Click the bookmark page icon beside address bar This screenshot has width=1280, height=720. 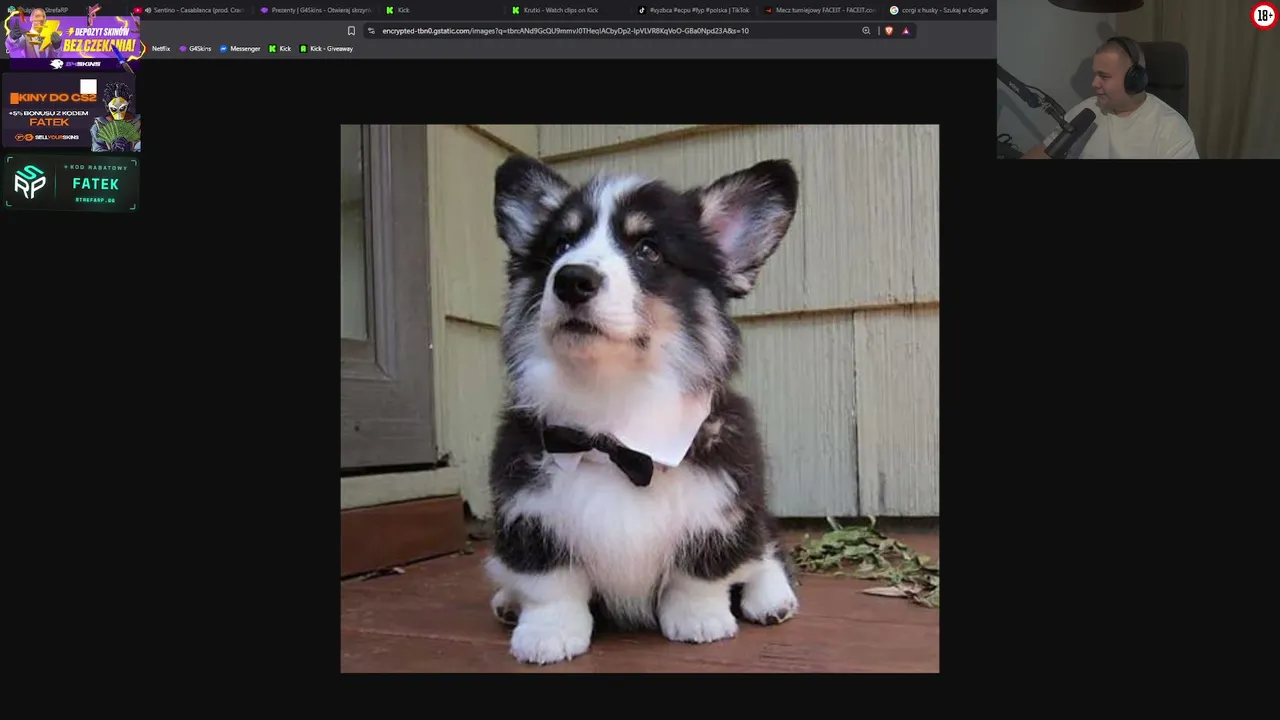point(351,31)
